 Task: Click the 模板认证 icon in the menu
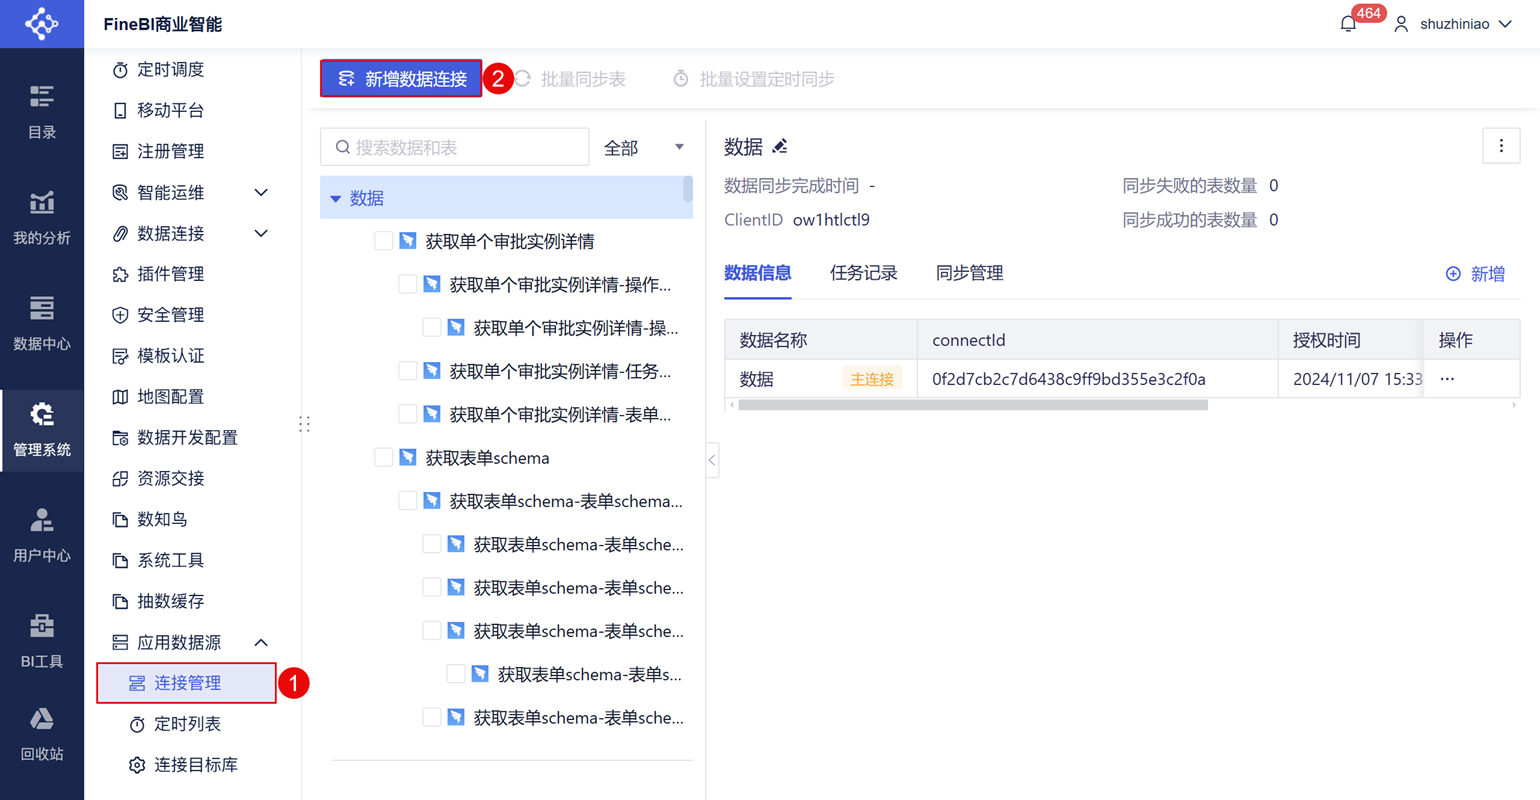point(120,356)
